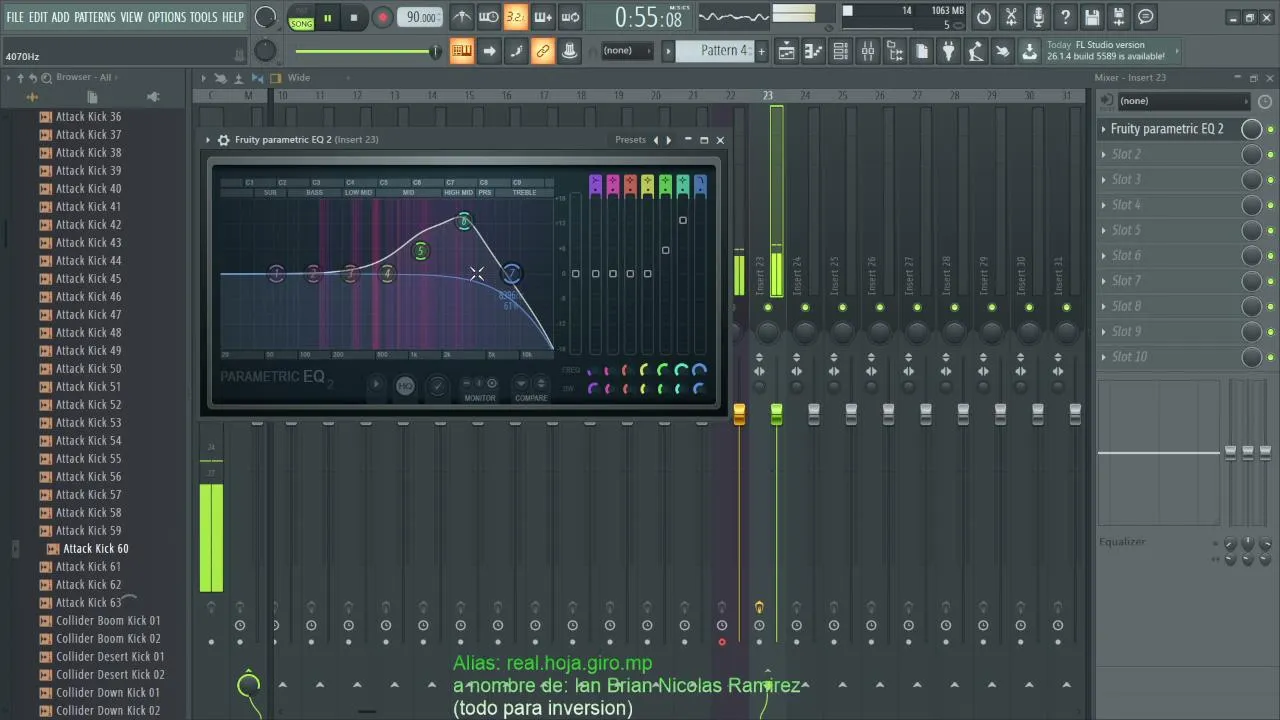Open the Wide mixer layout dropdown
This screenshot has height=720, width=1280.
pyautogui.click(x=298, y=78)
